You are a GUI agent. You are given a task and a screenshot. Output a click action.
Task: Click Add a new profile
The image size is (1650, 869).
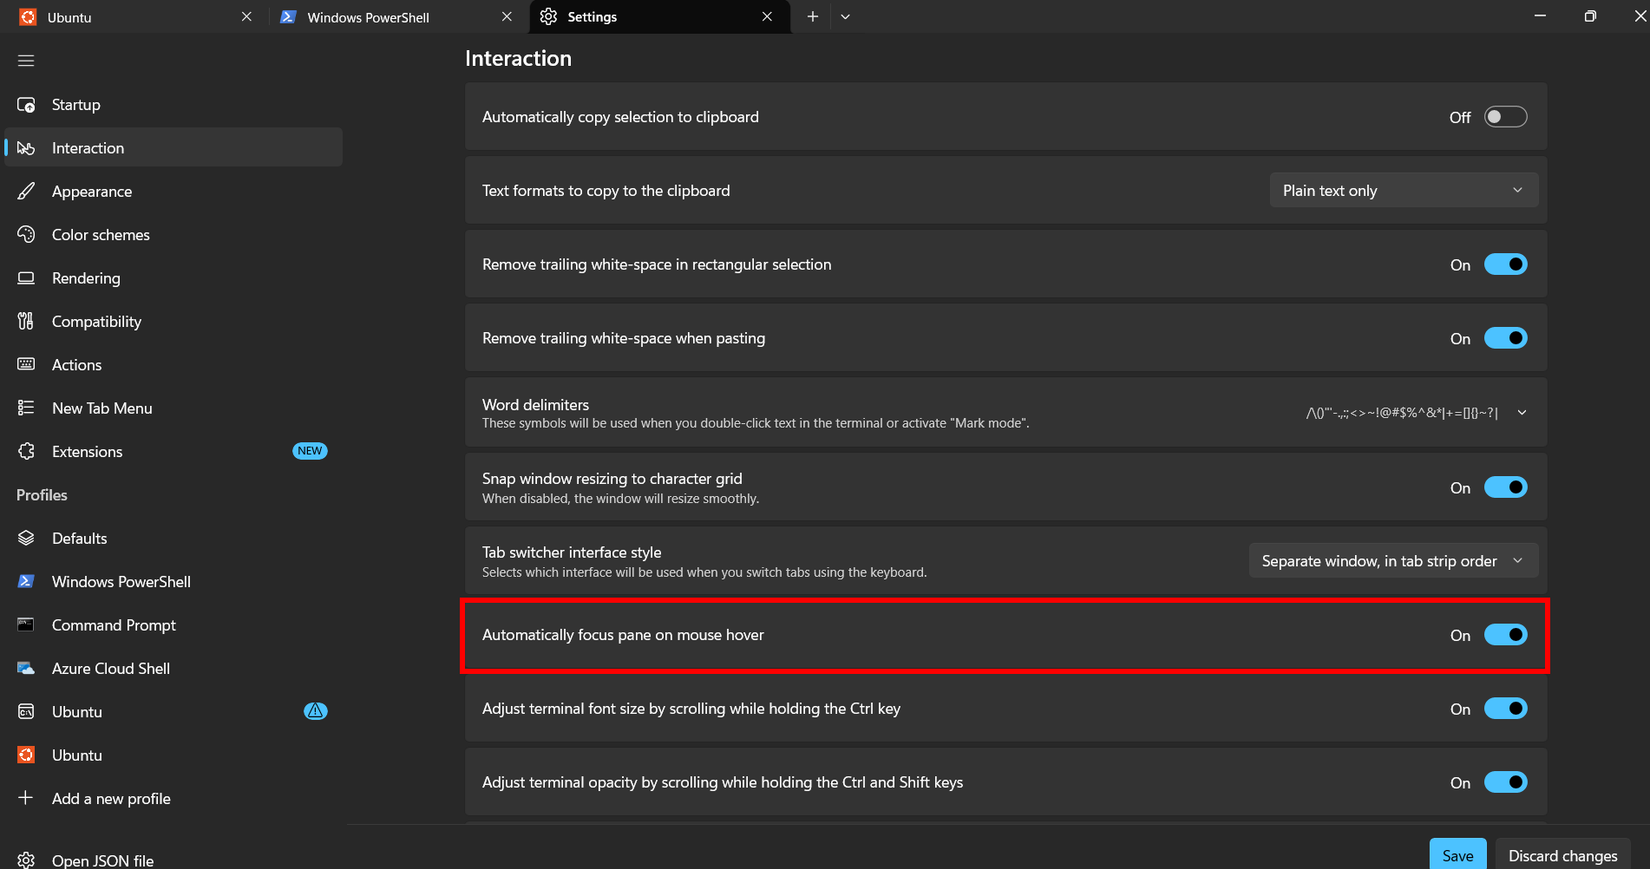173,798
